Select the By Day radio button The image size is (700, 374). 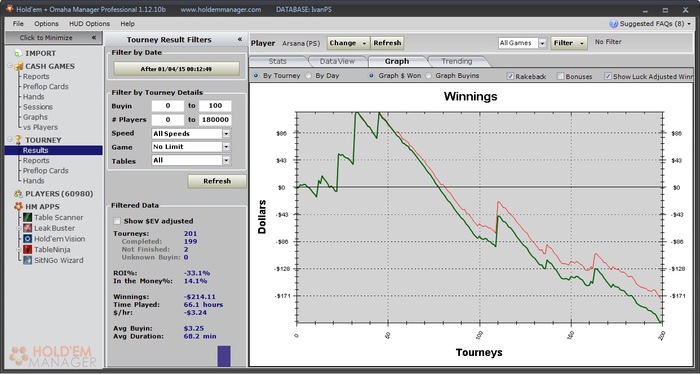click(x=308, y=76)
